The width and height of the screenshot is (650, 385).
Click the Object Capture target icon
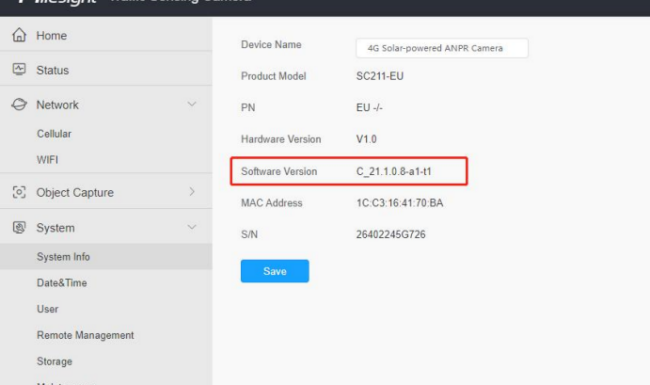[x=19, y=192]
